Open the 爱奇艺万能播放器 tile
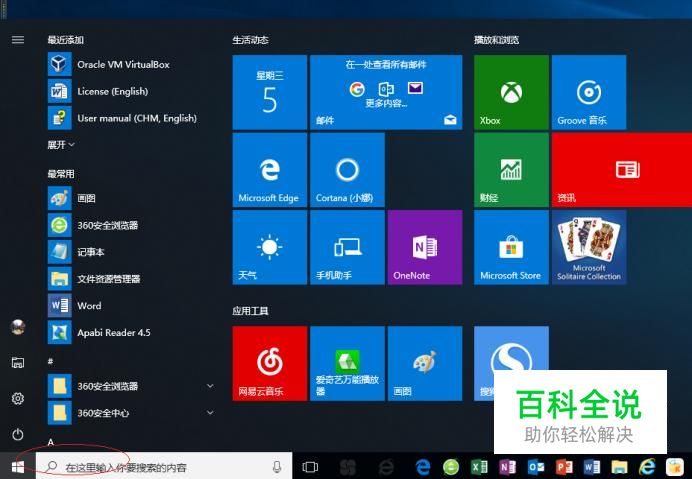Viewport: 692px width, 479px height. tap(347, 363)
